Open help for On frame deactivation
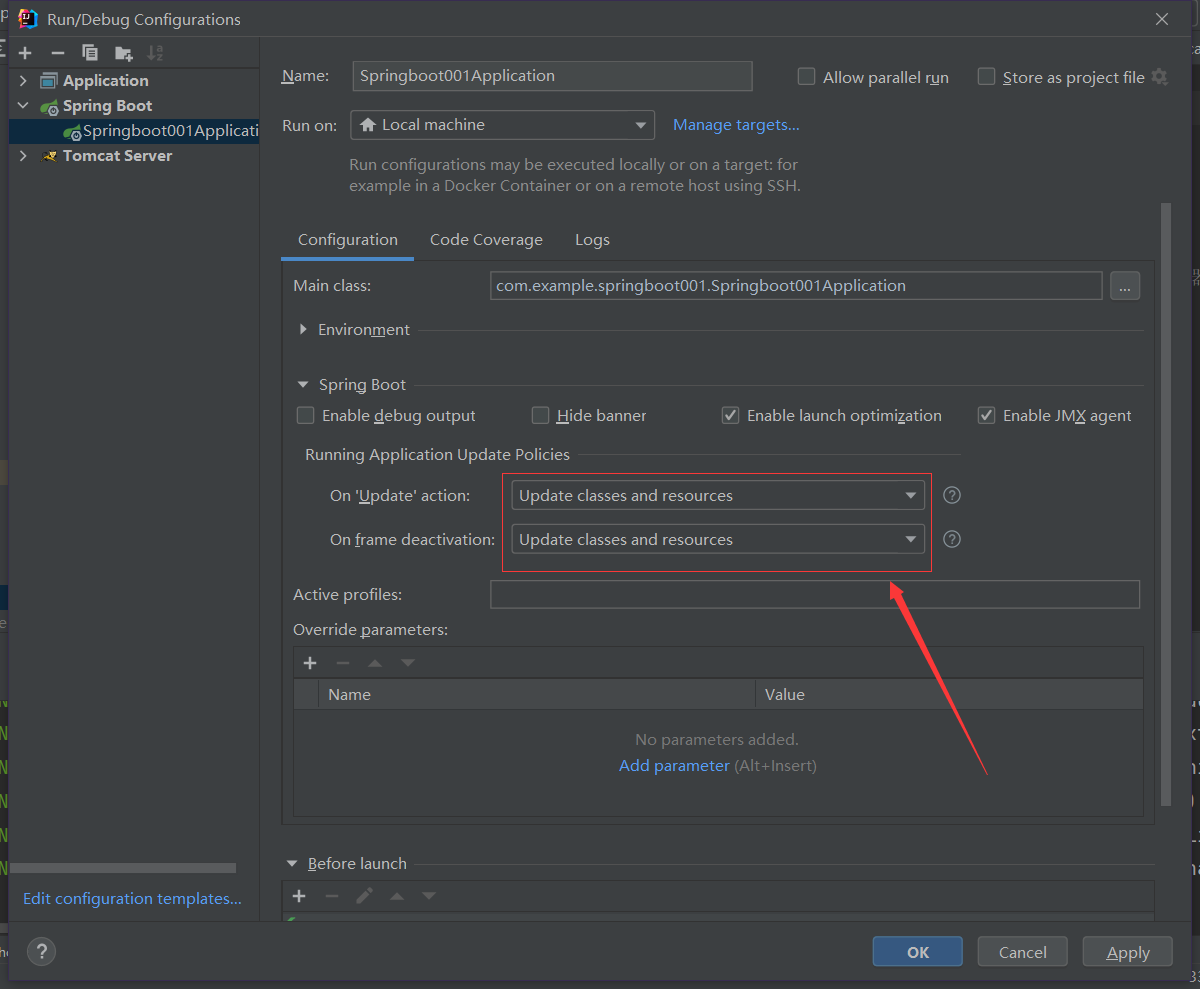The width and height of the screenshot is (1200, 989). pos(952,539)
